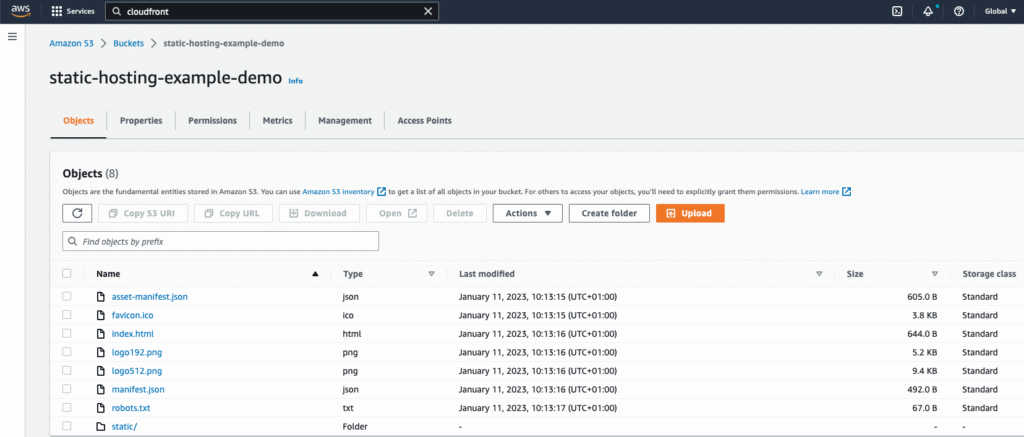Select the static/ folder checkbox
Screen dimensions: 1024x437
click(x=67, y=427)
